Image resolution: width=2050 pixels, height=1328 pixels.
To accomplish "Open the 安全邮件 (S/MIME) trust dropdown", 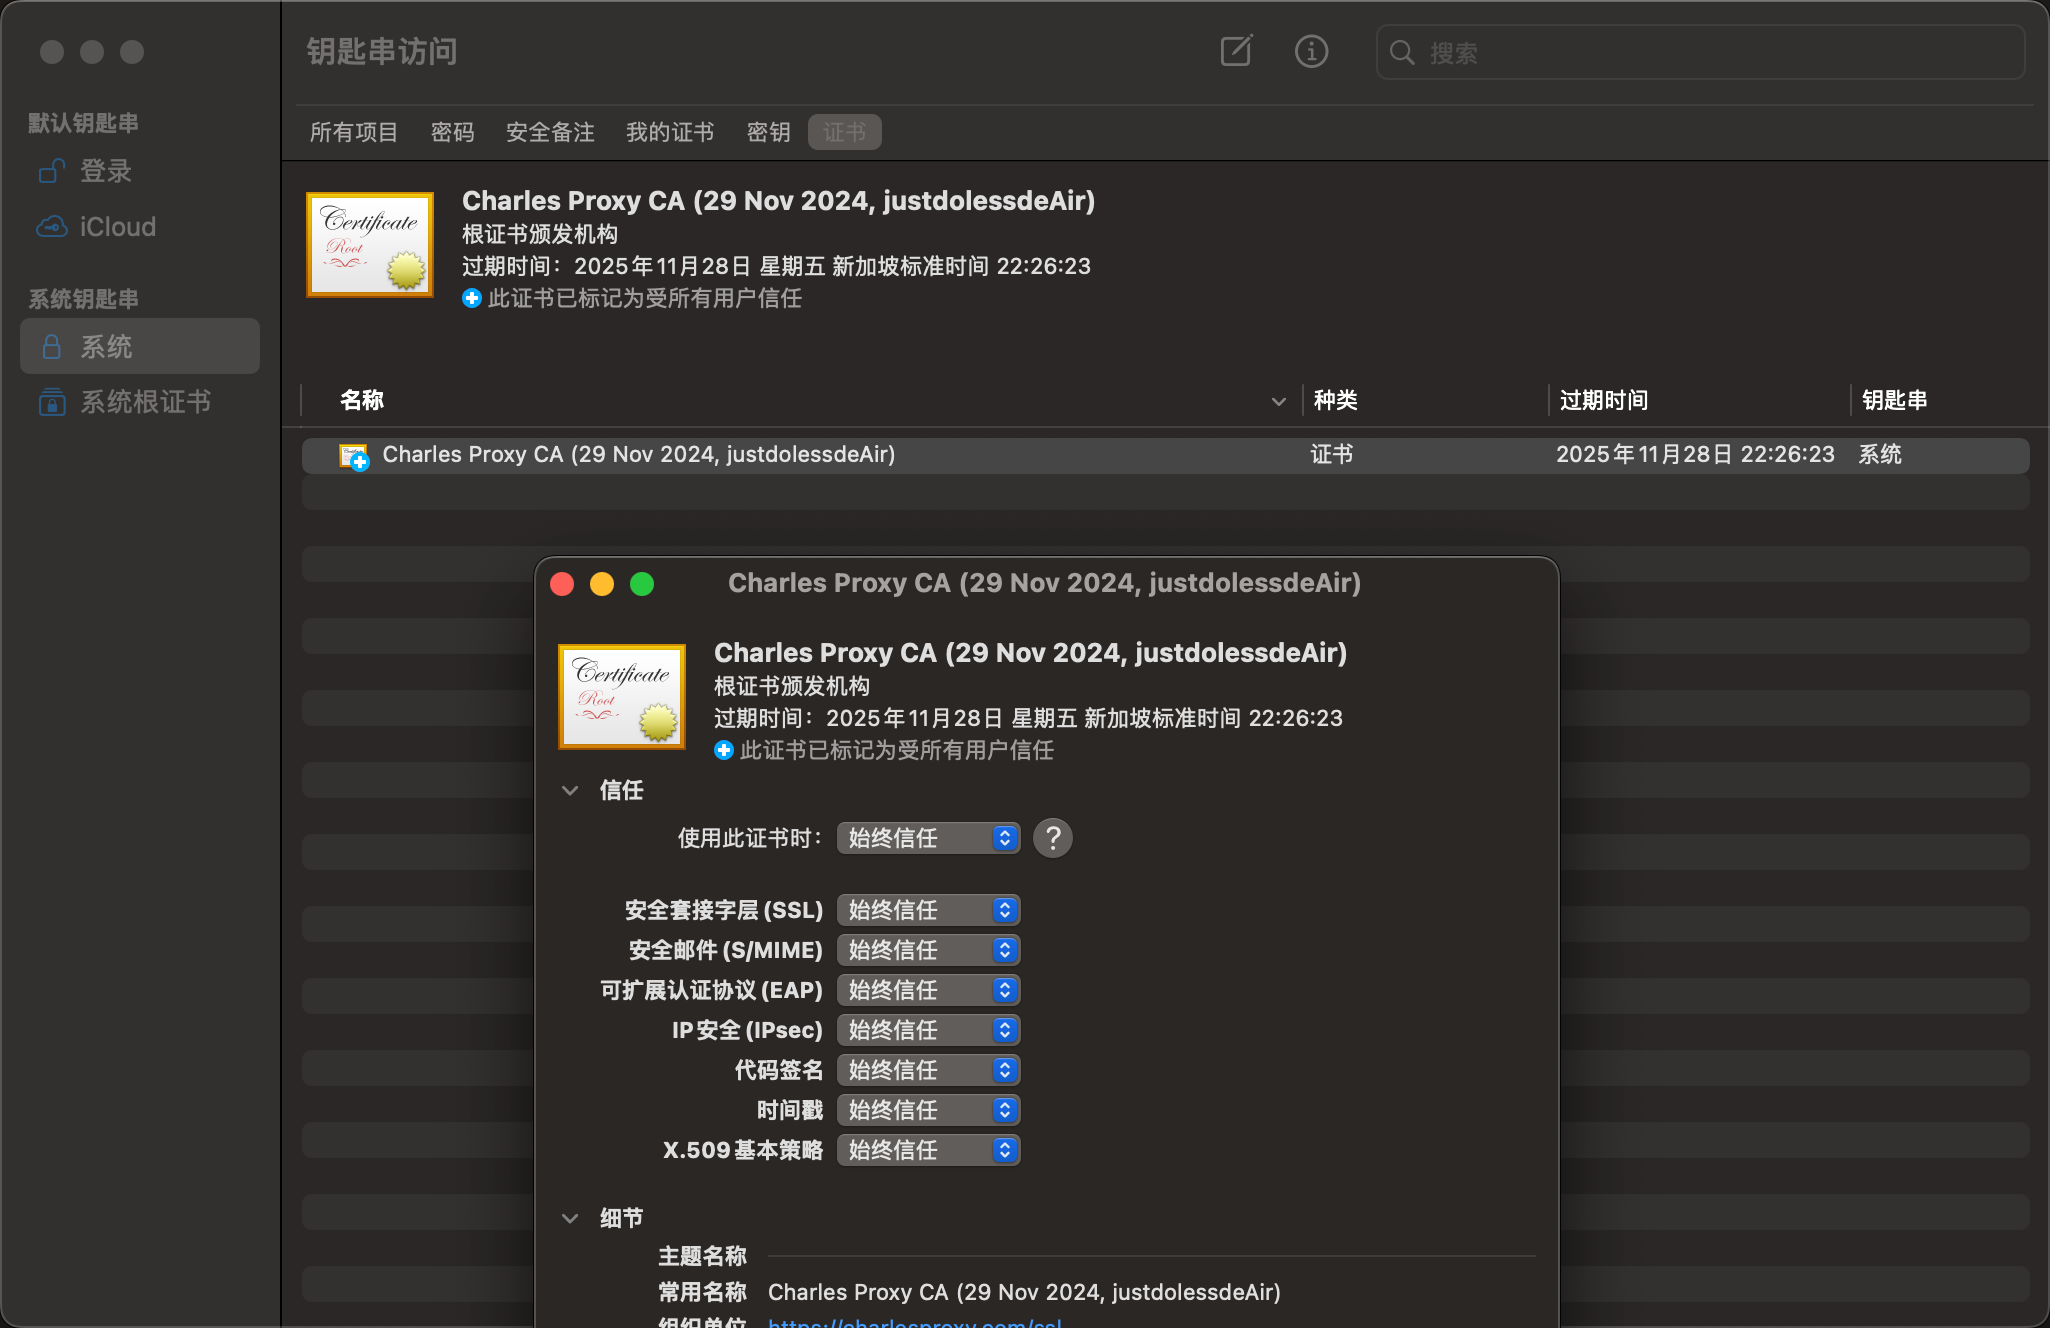I will click(x=929, y=950).
